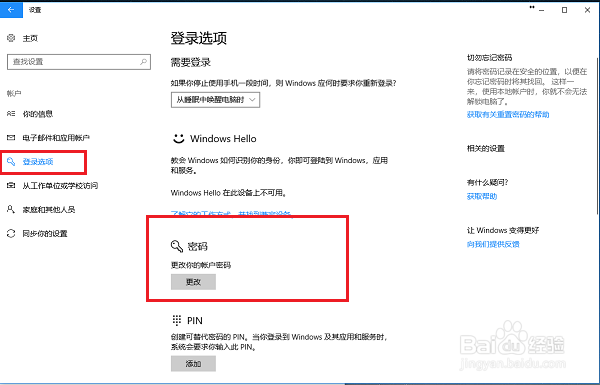Click the 密码 key icon
This screenshot has width=600, height=385.
click(177, 246)
